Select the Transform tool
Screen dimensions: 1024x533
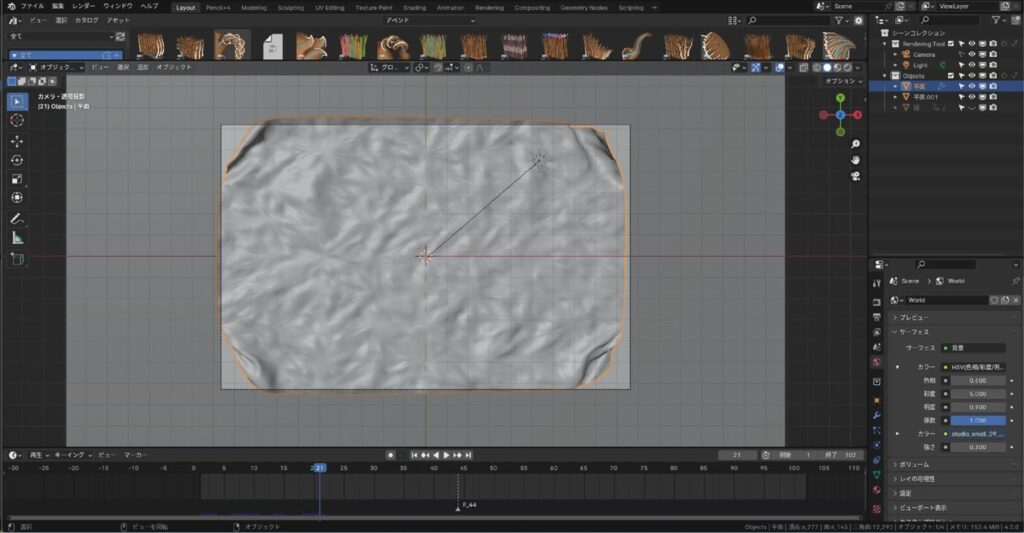(x=17, y=197)
